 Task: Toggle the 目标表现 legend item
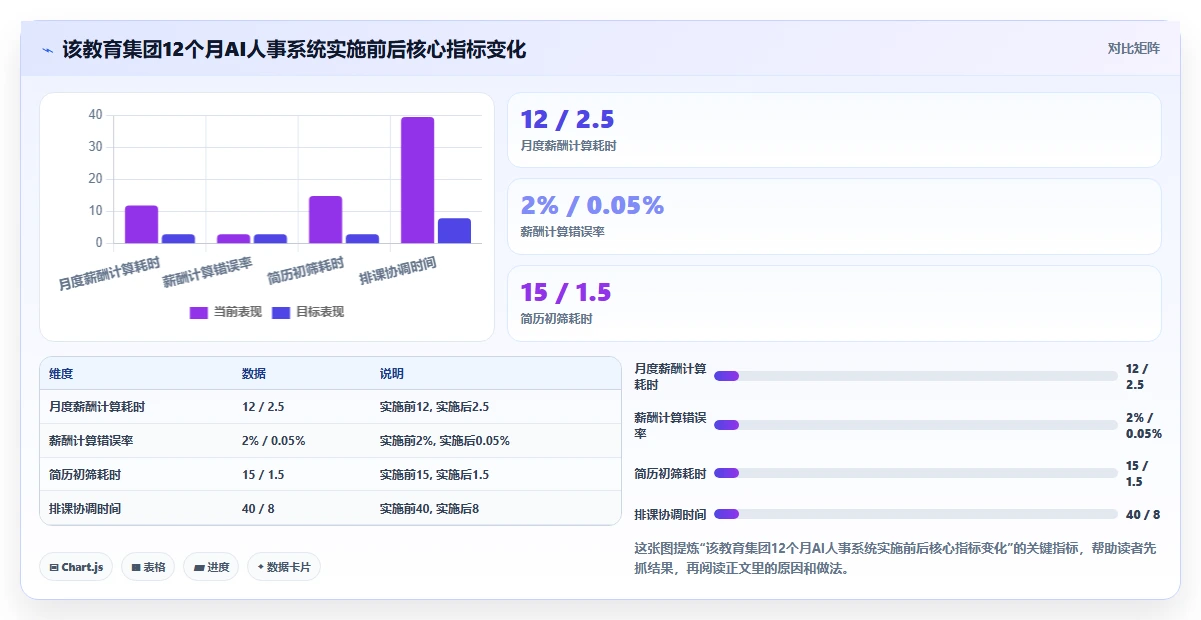coord(308,312)
